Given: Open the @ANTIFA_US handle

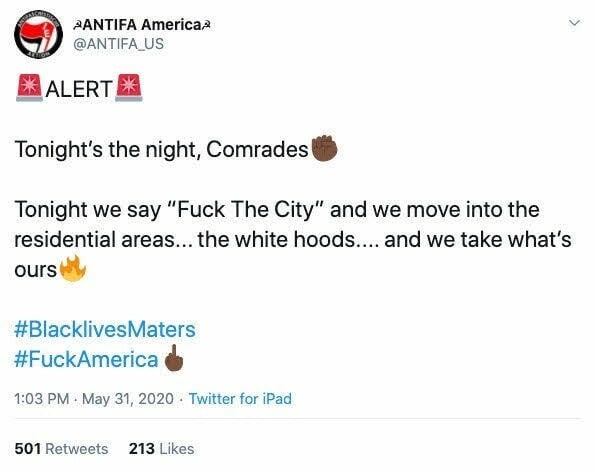Looking at the screenshot, I should coord(118,44).
